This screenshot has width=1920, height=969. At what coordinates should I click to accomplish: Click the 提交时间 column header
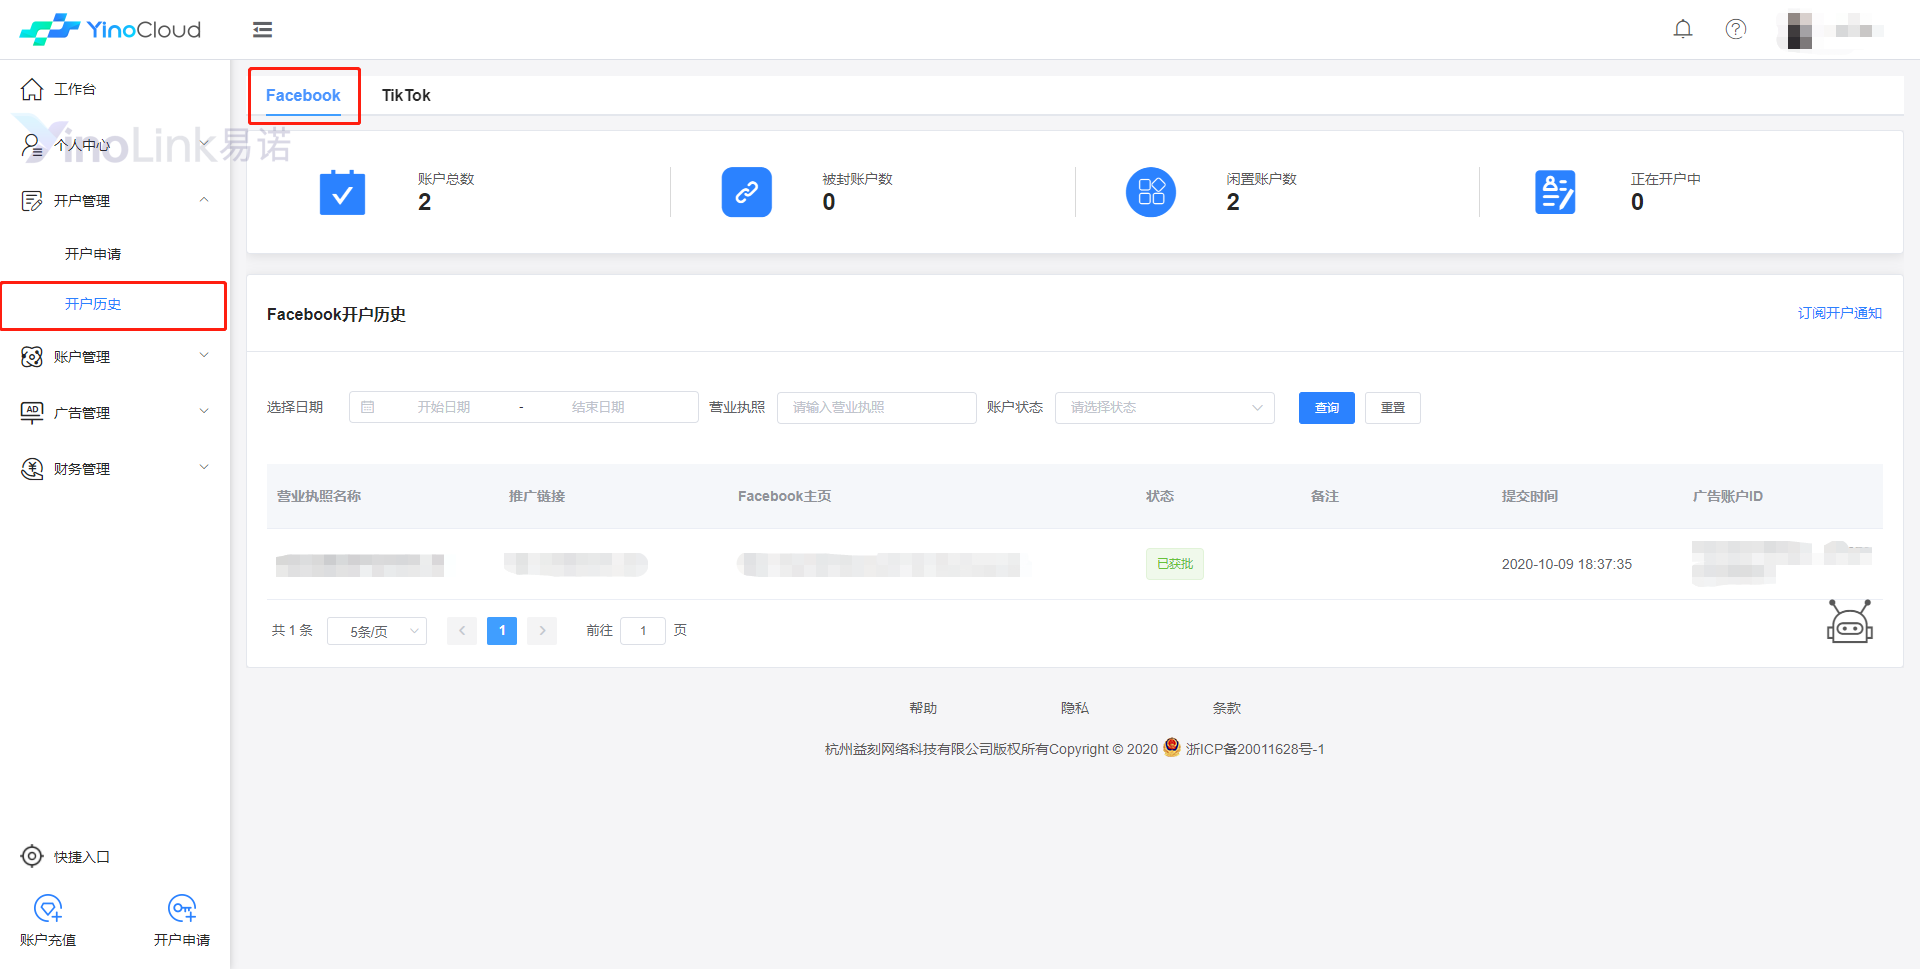(x=1530, y=496)
